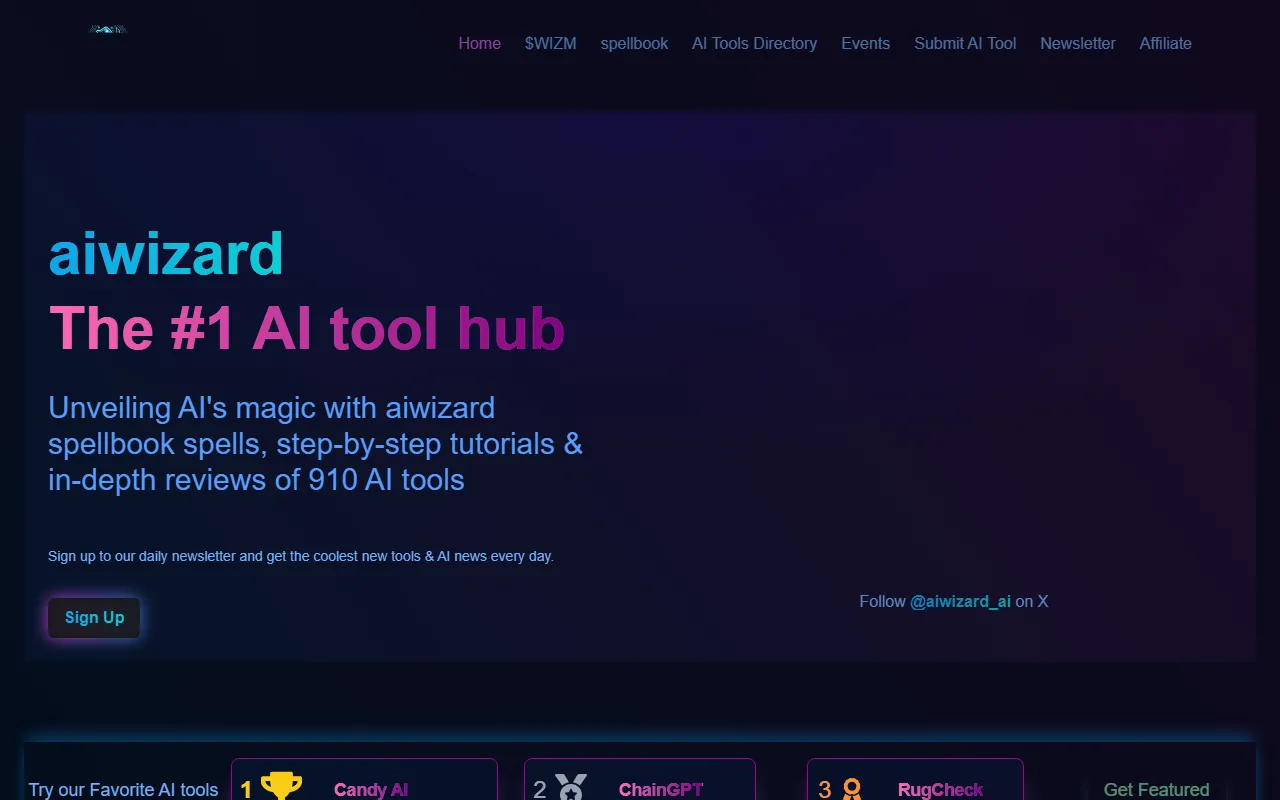
Task: Open the spellbook nav link
Action: click(634, 43)
